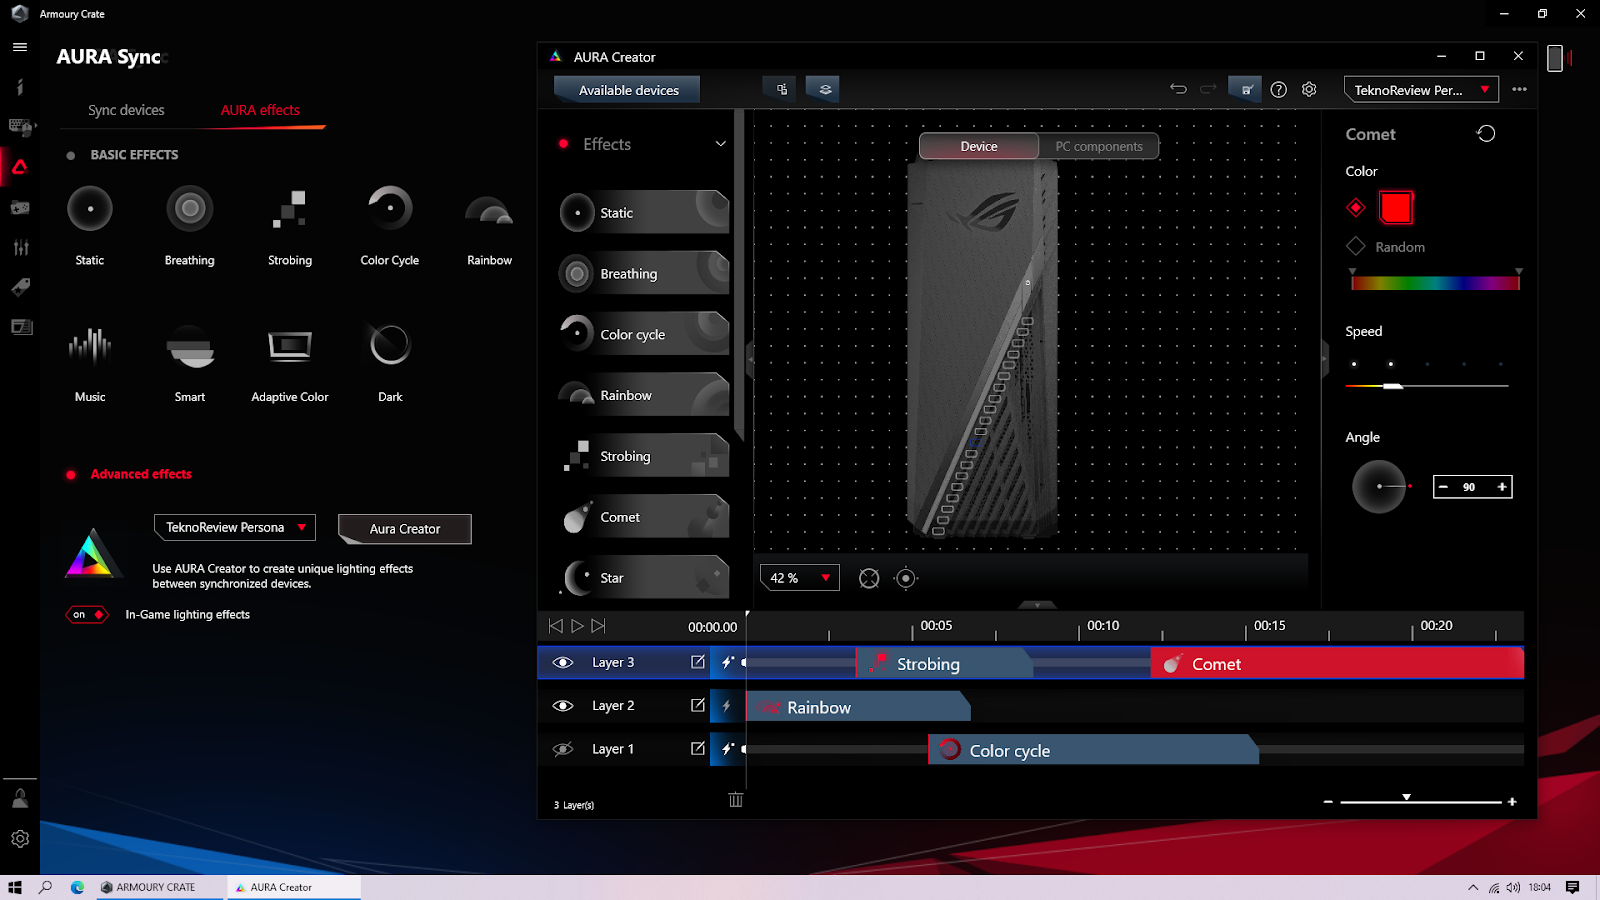Click the red color swatch
The height and width of the screenshot is (900, 1600).
coord(1396,208)
